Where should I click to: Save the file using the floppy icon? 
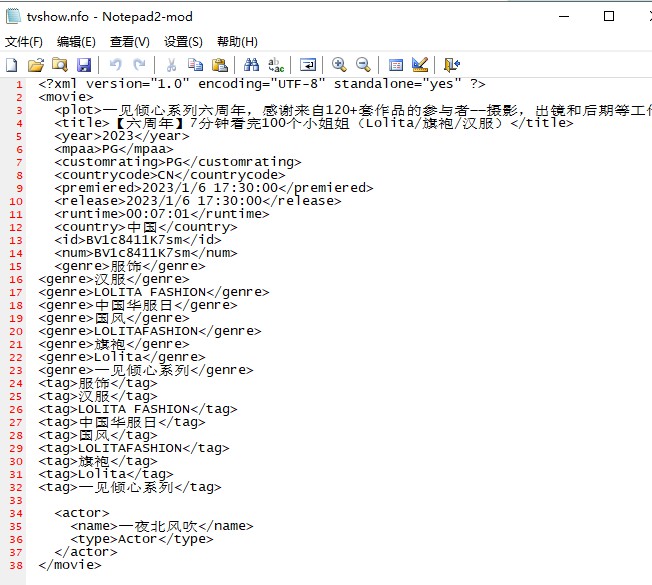(84, 65)
